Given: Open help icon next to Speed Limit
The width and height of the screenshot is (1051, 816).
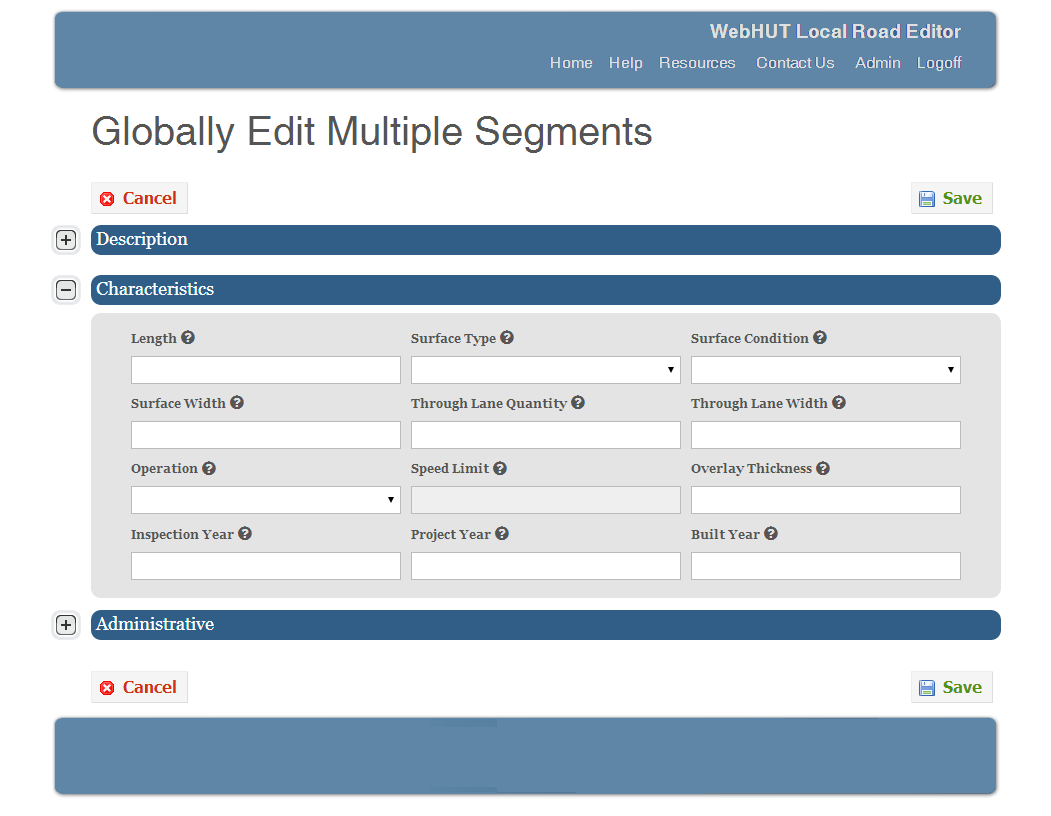Looking at the screenshot, I should [x=499, y=468].
